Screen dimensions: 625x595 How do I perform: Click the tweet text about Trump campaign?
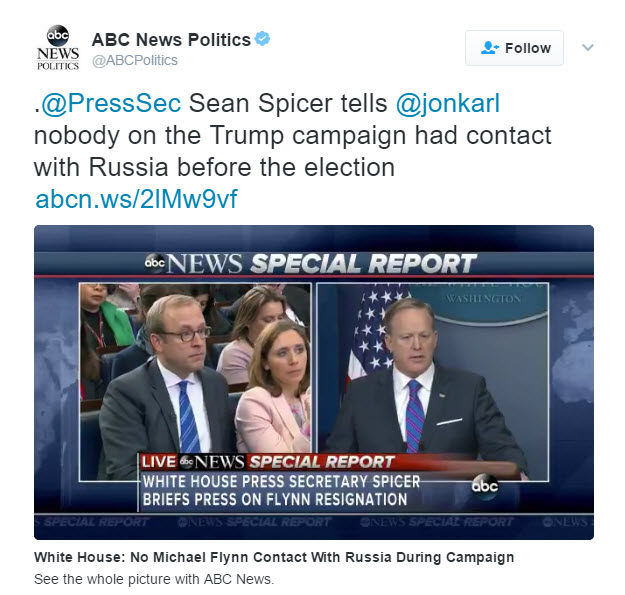[x=292, y=135]
